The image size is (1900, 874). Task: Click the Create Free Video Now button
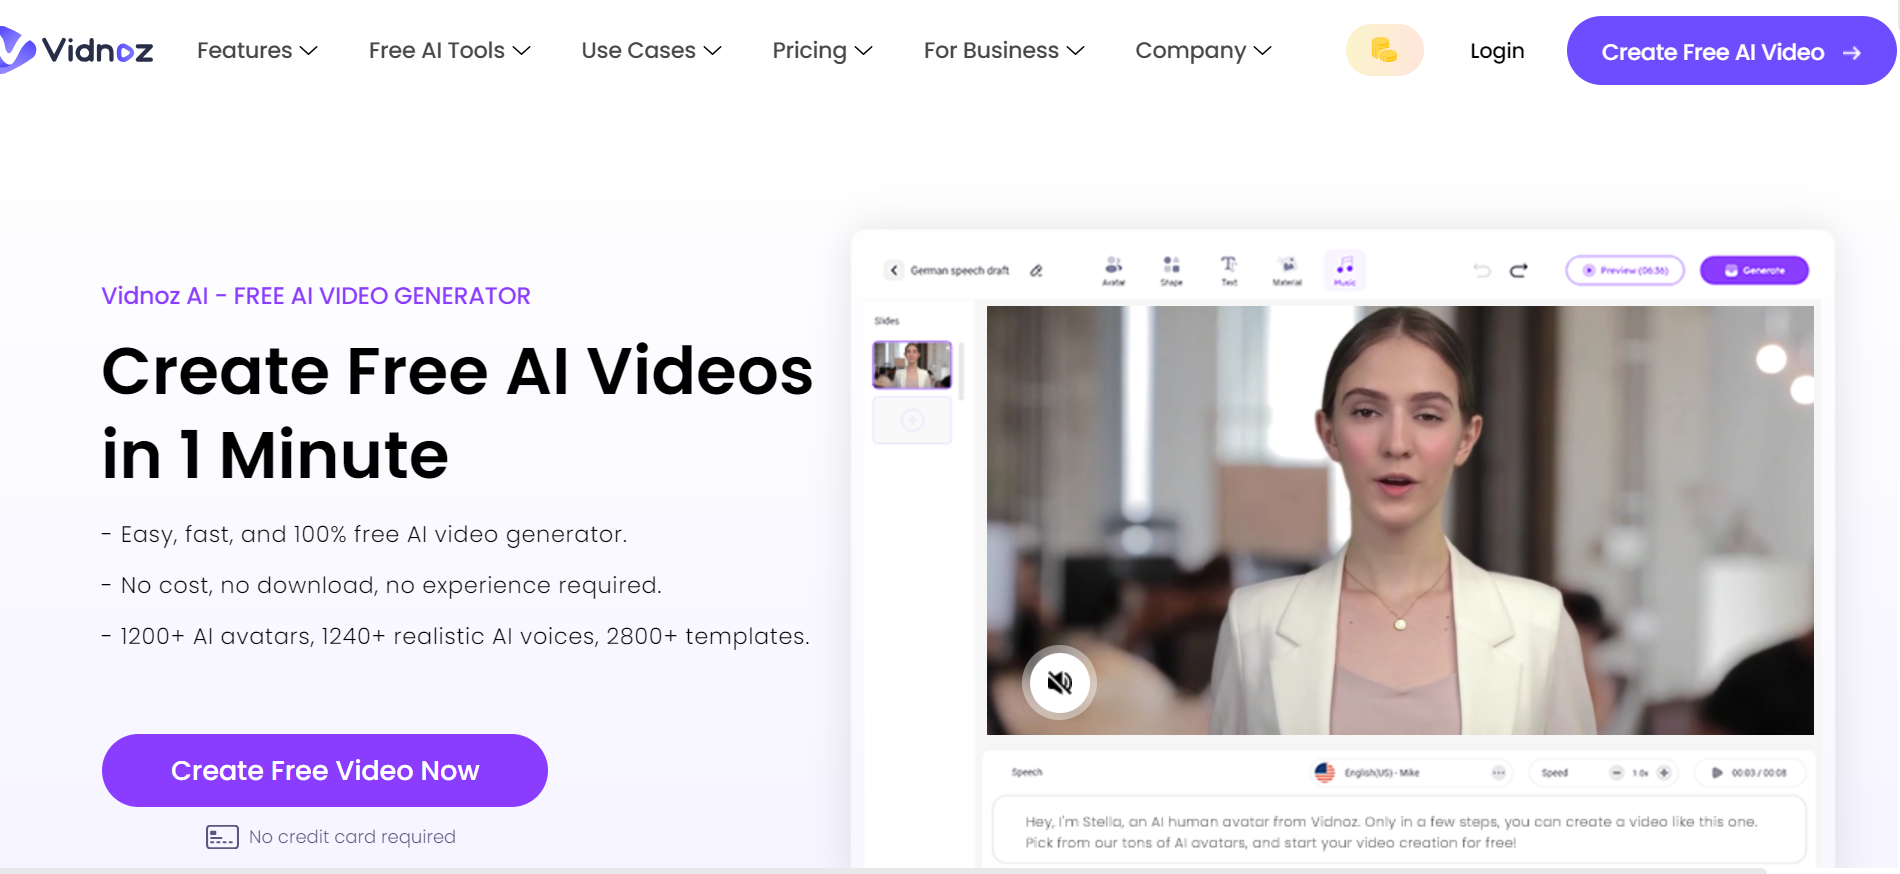(325, 770)
